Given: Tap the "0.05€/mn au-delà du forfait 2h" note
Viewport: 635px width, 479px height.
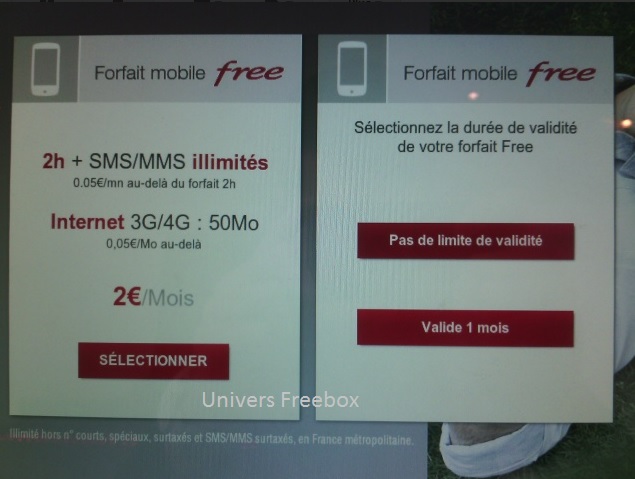Looking at the screenshot, I should pos(154,183).
